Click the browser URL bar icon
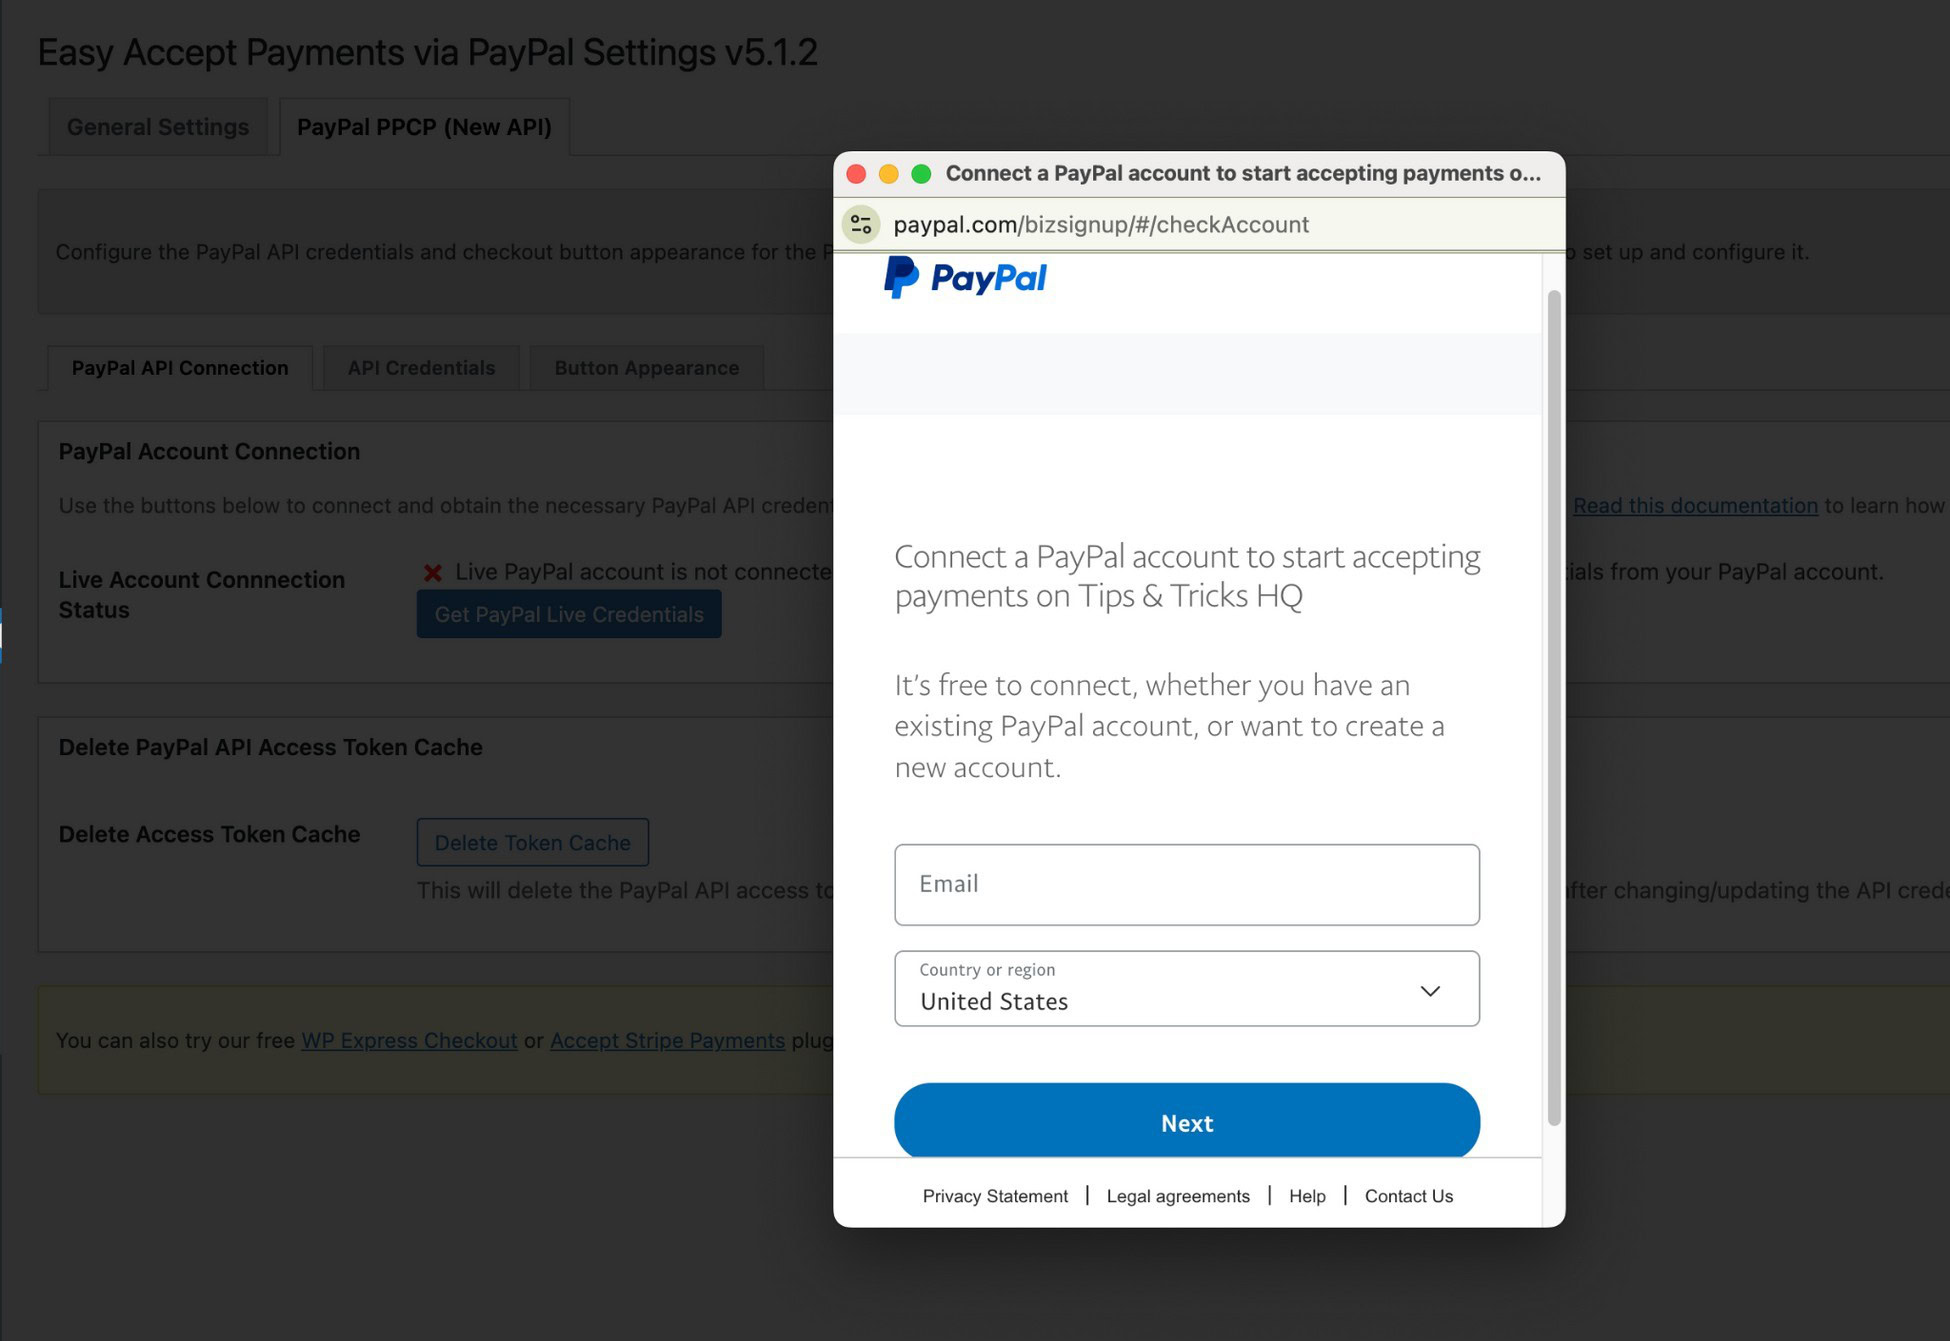Screen dimensions: 1950x1341 pos(861,225)
